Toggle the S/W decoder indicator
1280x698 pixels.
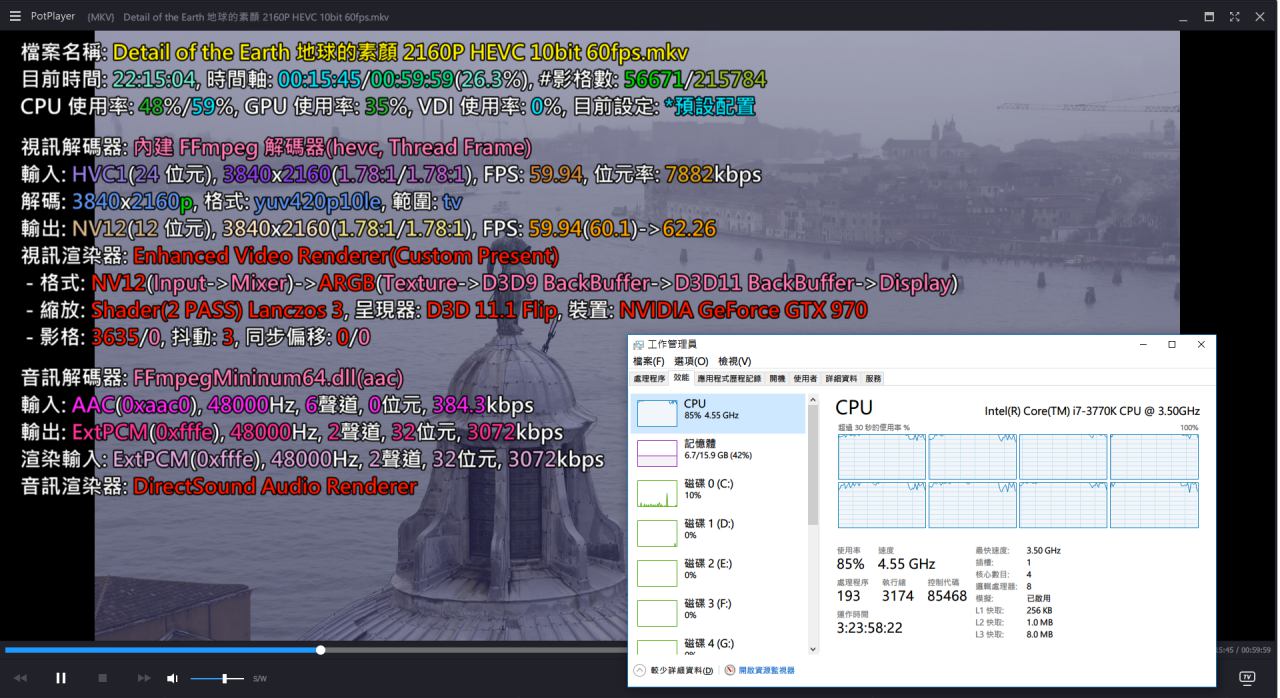260,679
